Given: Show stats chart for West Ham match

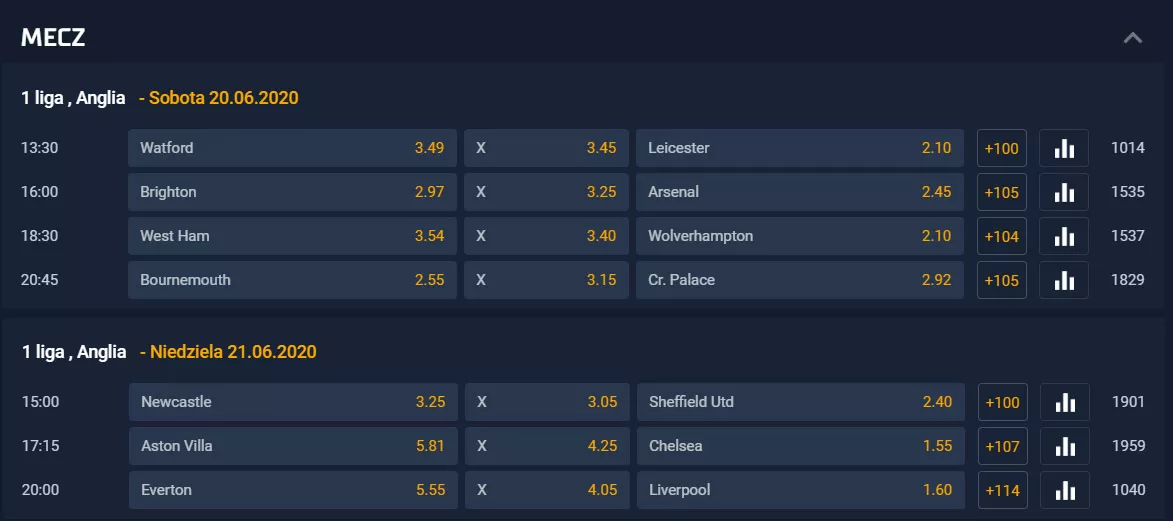Looking at the screenshot, I should pyautogui.click(x=1064, y=237).
